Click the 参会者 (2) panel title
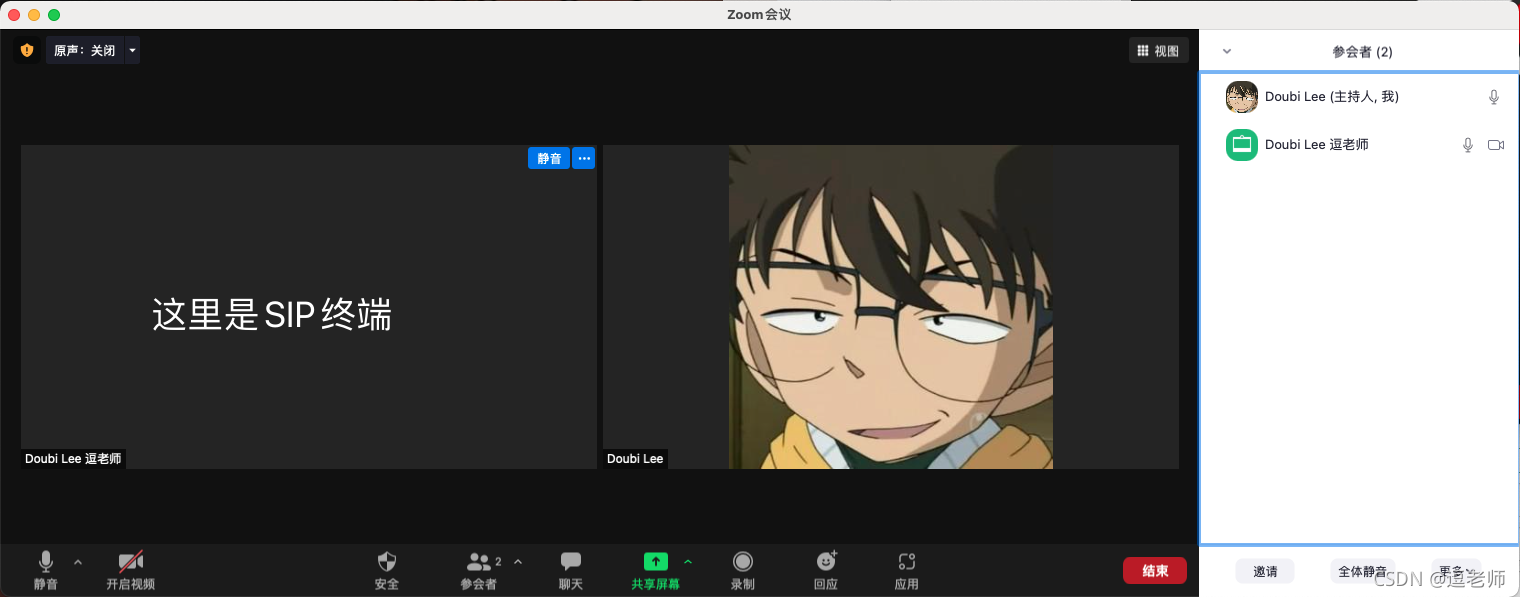Image resolution: width=1520 pixels, height=597 pixels. click(1362, 52)
